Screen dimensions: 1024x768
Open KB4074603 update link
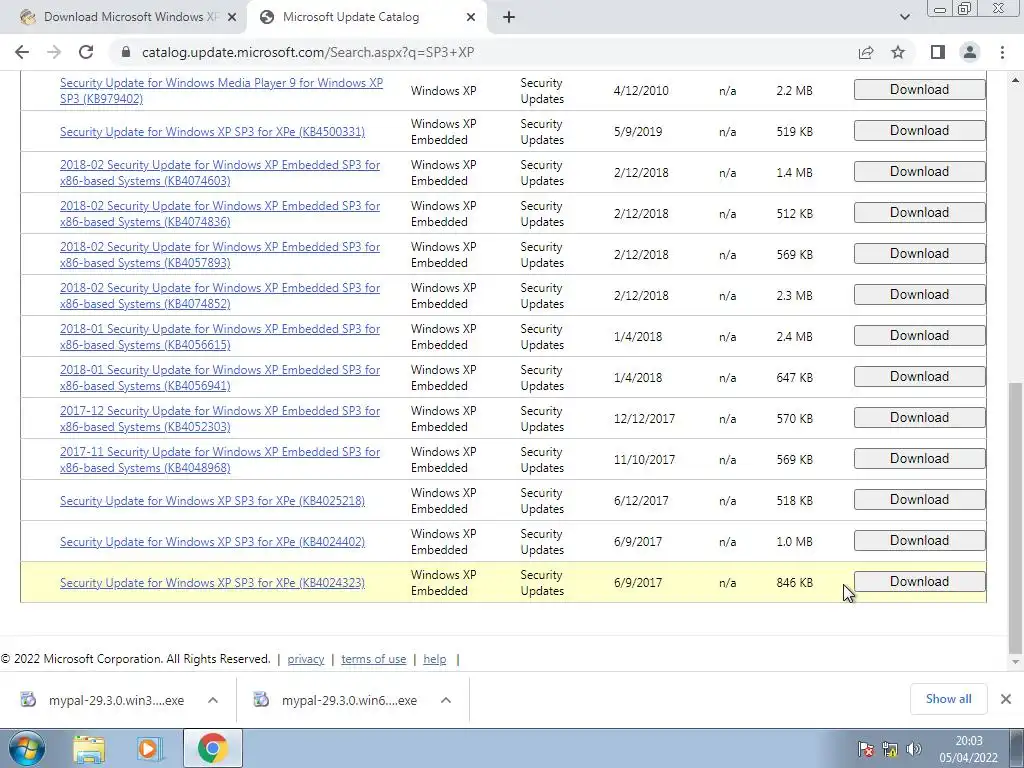tap(220, 173)
